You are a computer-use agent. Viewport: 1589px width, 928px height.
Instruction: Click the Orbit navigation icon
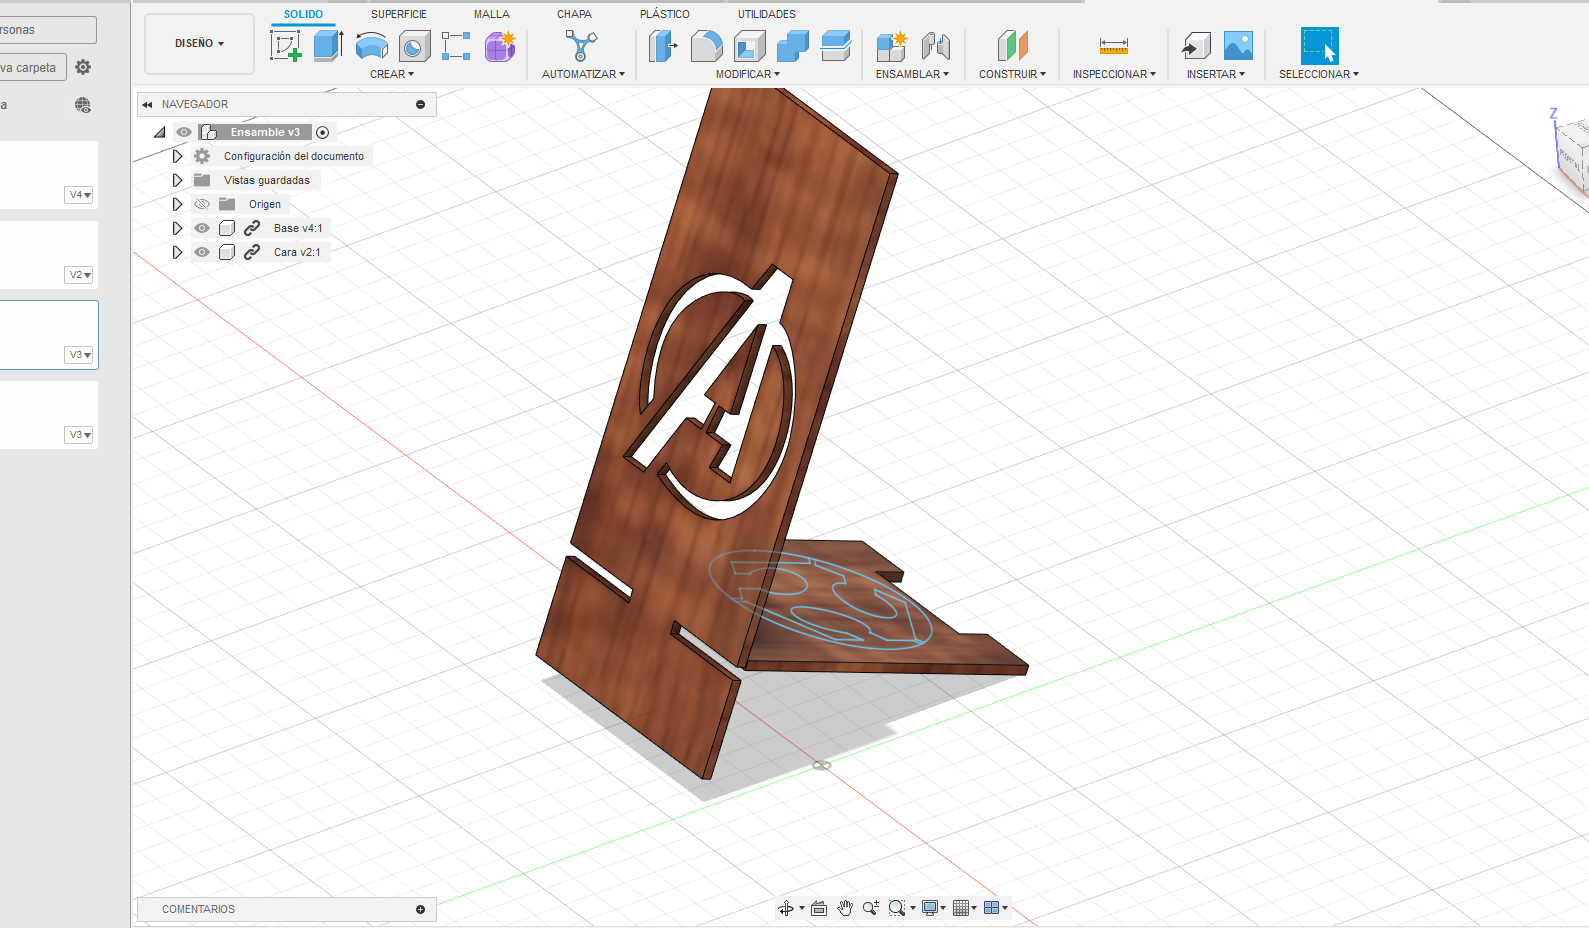click(x=786, y=908)
